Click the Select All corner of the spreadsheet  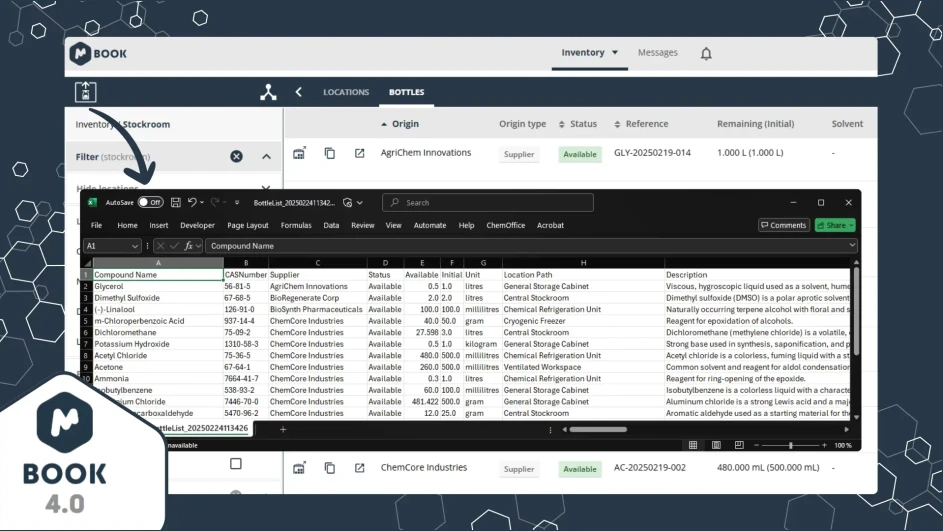click(87, 263)
